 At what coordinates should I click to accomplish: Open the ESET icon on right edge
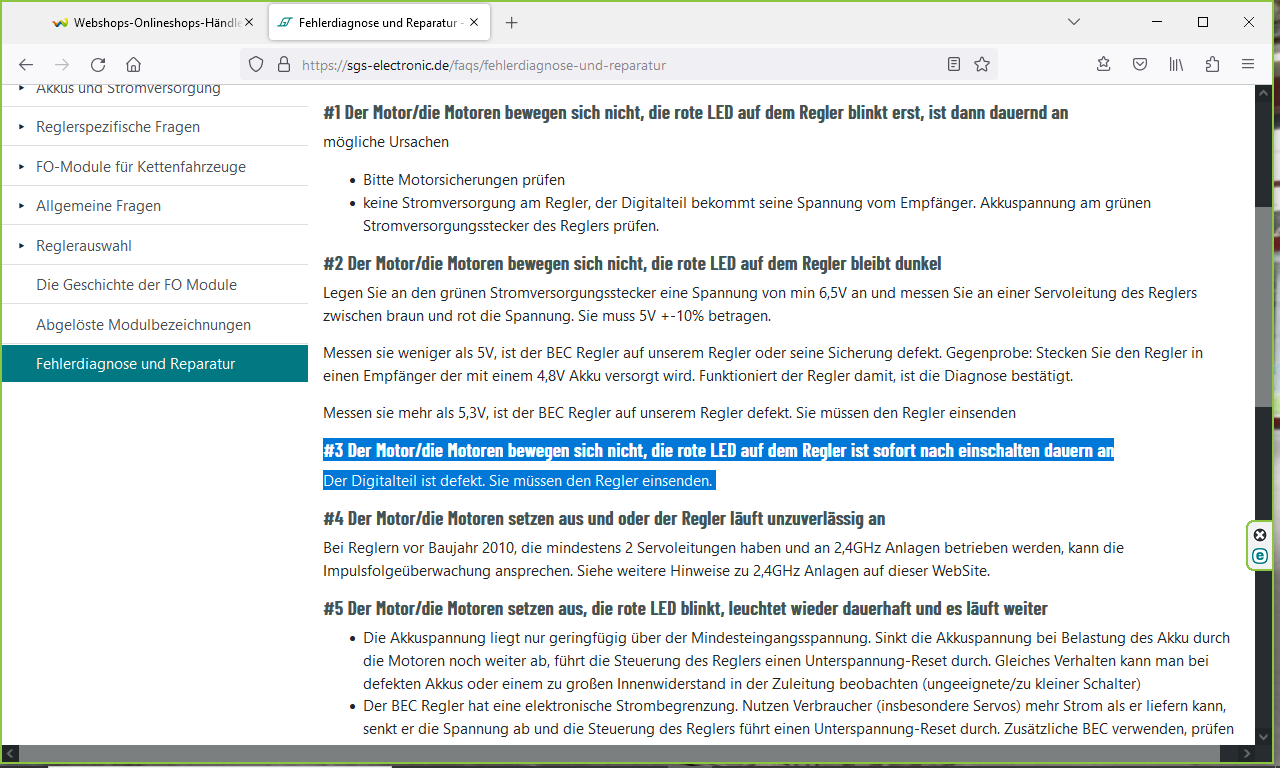[x=1260, y=555]
